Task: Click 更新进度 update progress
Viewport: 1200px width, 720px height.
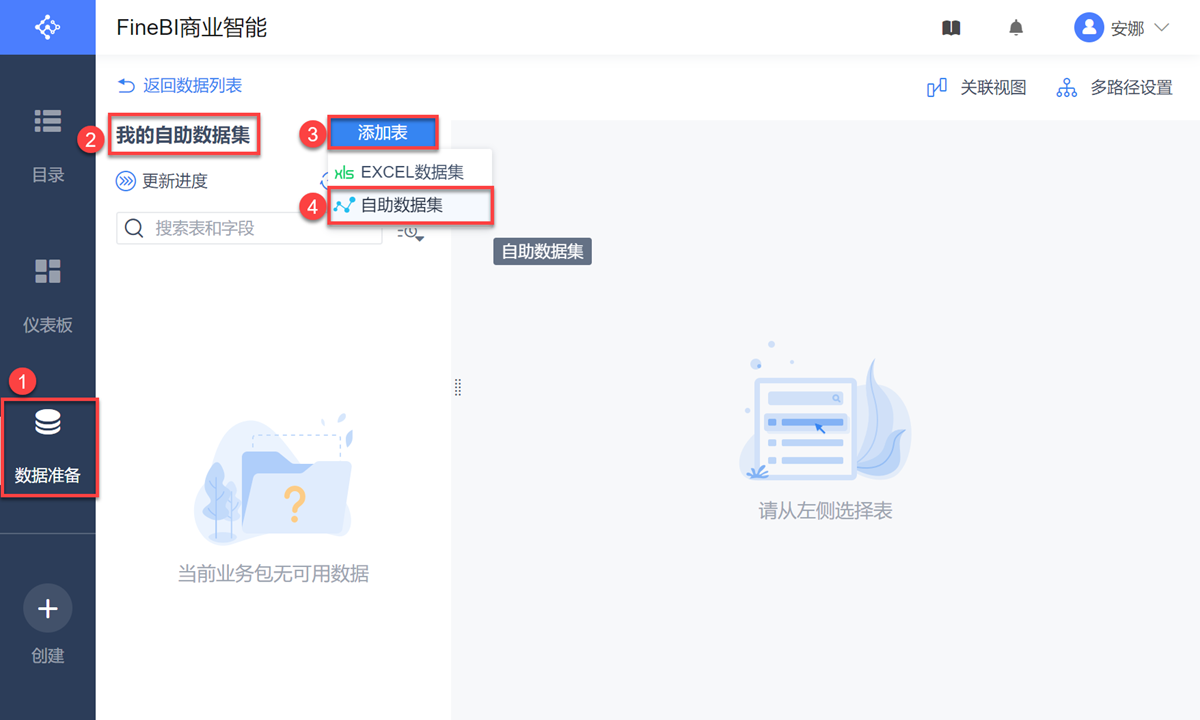Action: (162, 181)
